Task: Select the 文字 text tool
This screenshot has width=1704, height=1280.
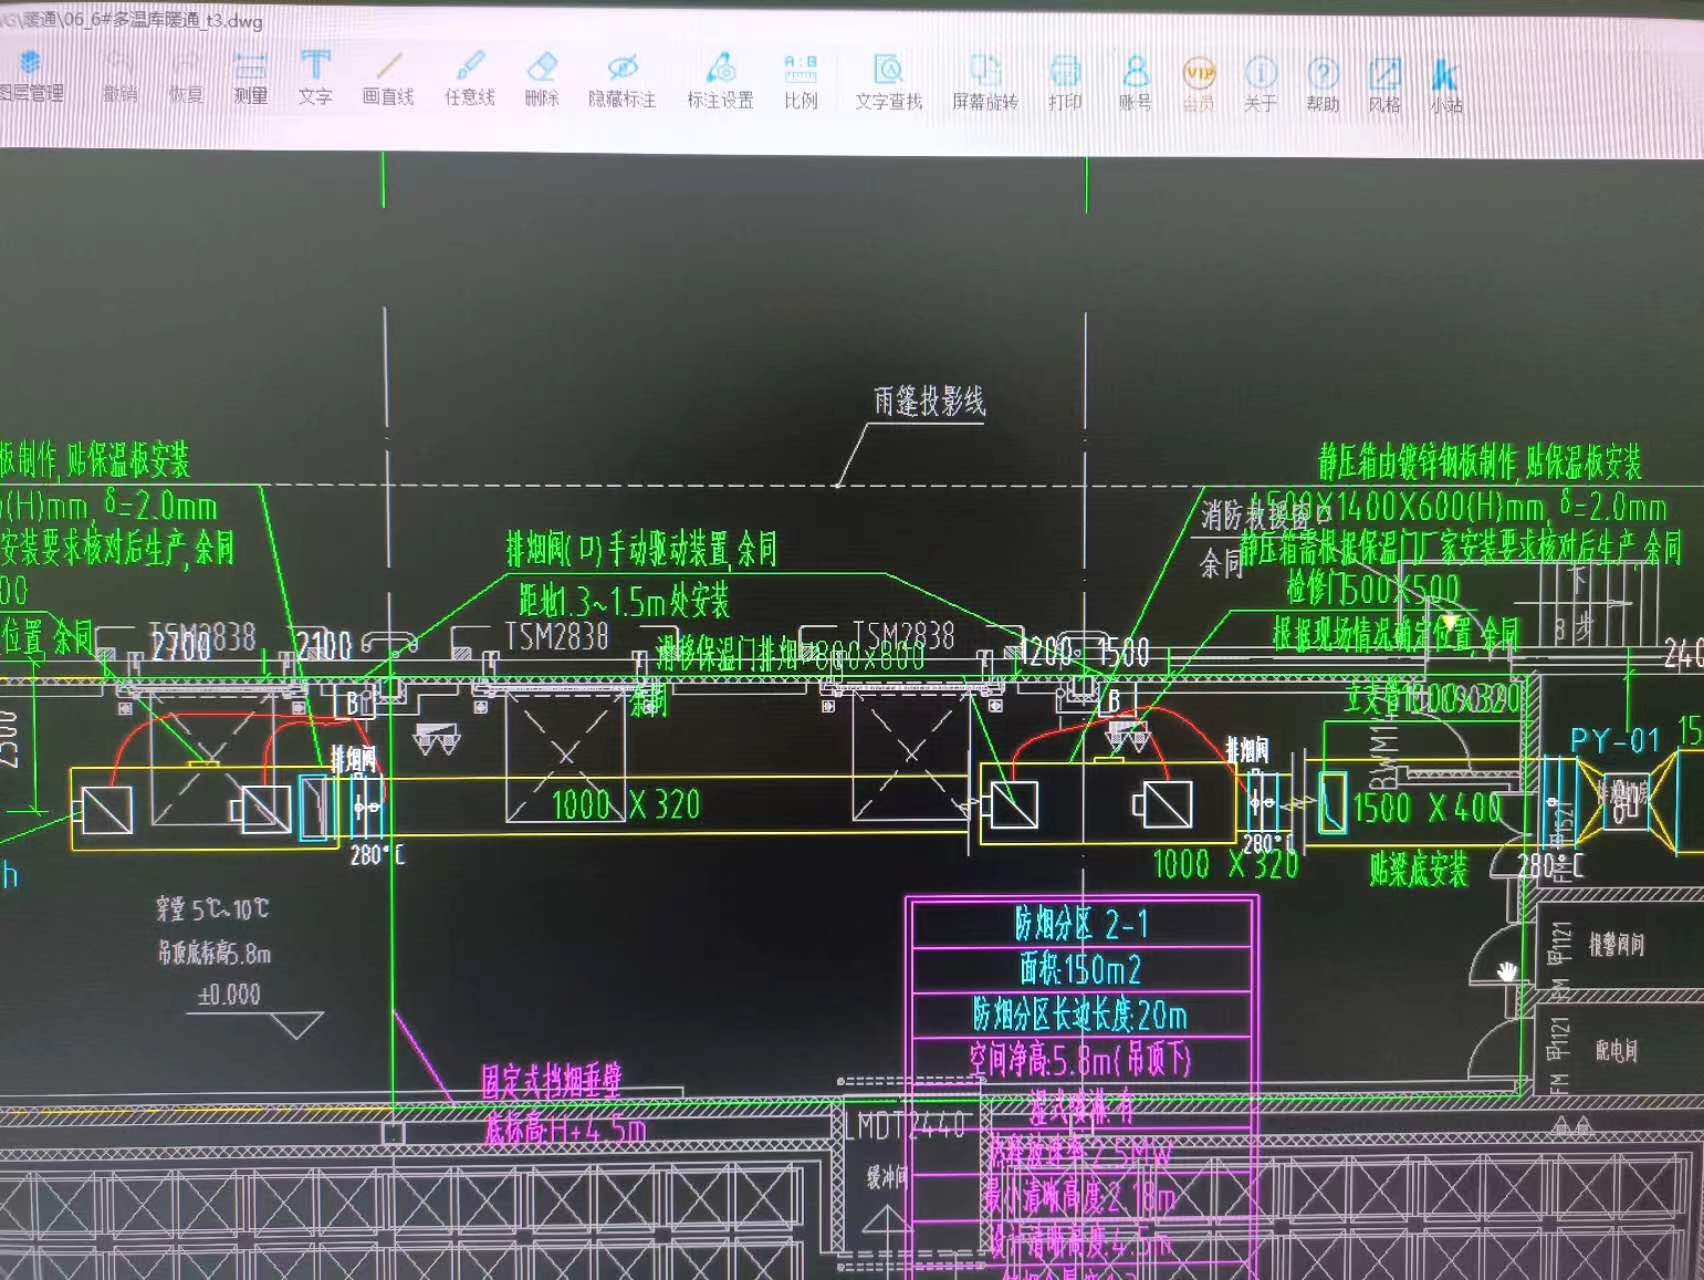Action: coord(315,78)
